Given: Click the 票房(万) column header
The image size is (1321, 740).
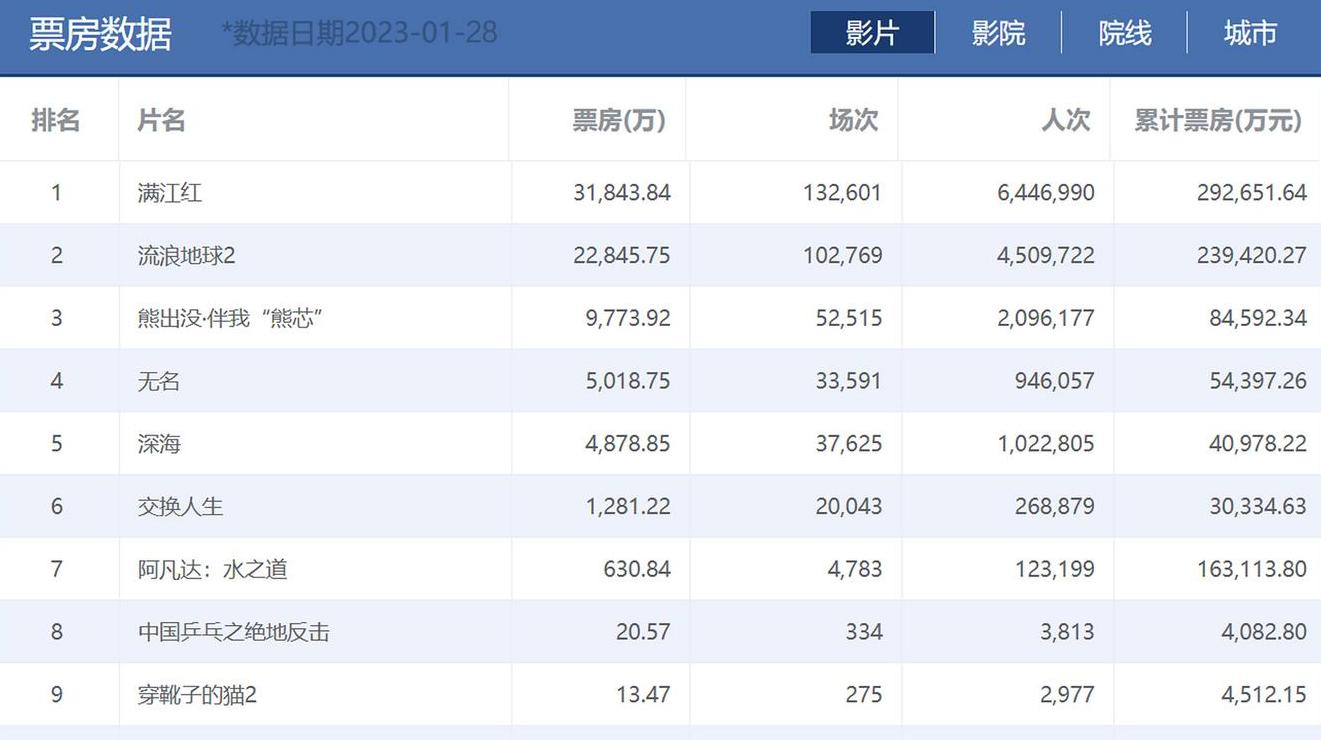Looking at the screenshot, I should [x=618, y=121].
